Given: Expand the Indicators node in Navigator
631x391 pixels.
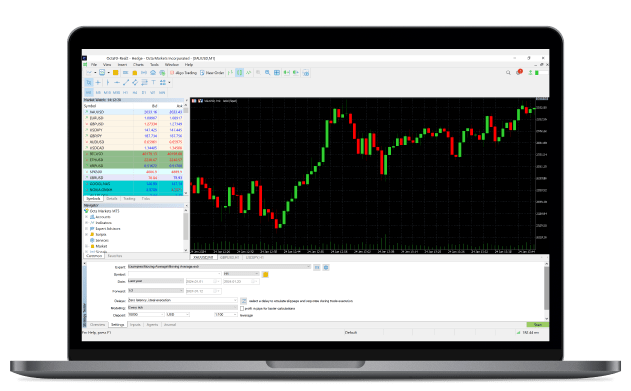Looking at the screenshot, I should point(87,222).
